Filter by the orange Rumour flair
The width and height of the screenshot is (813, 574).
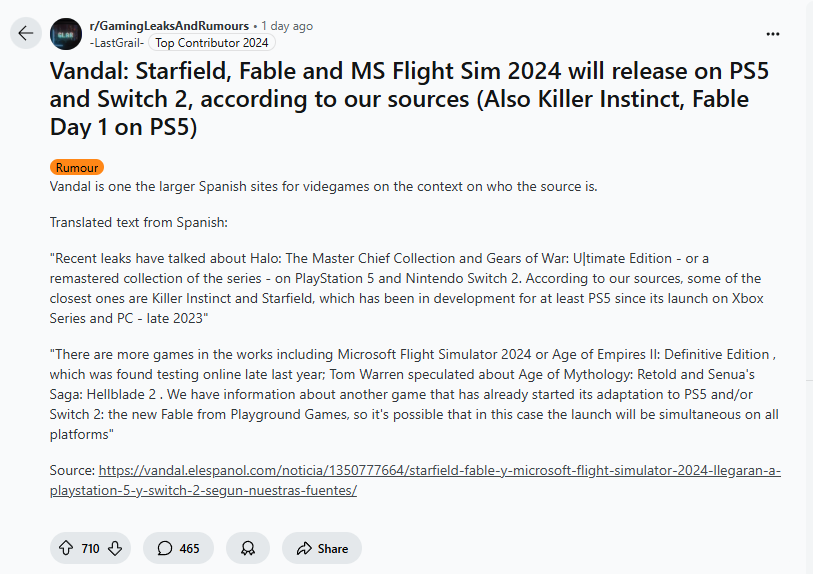[x=76, y=168]
